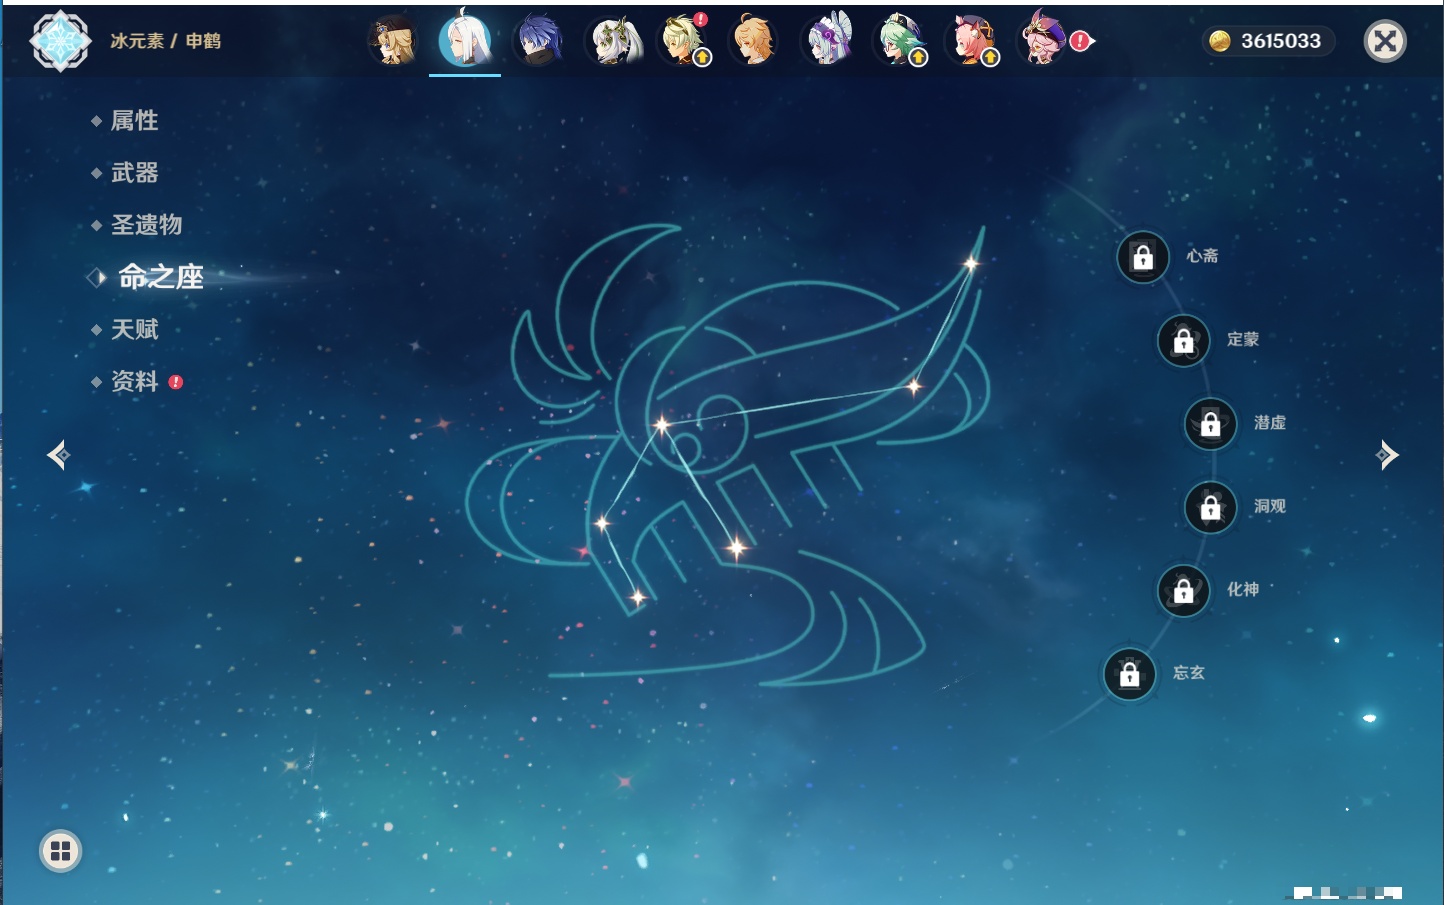
Task: Switch to the Navia avatar with hat
Action: 392,41
